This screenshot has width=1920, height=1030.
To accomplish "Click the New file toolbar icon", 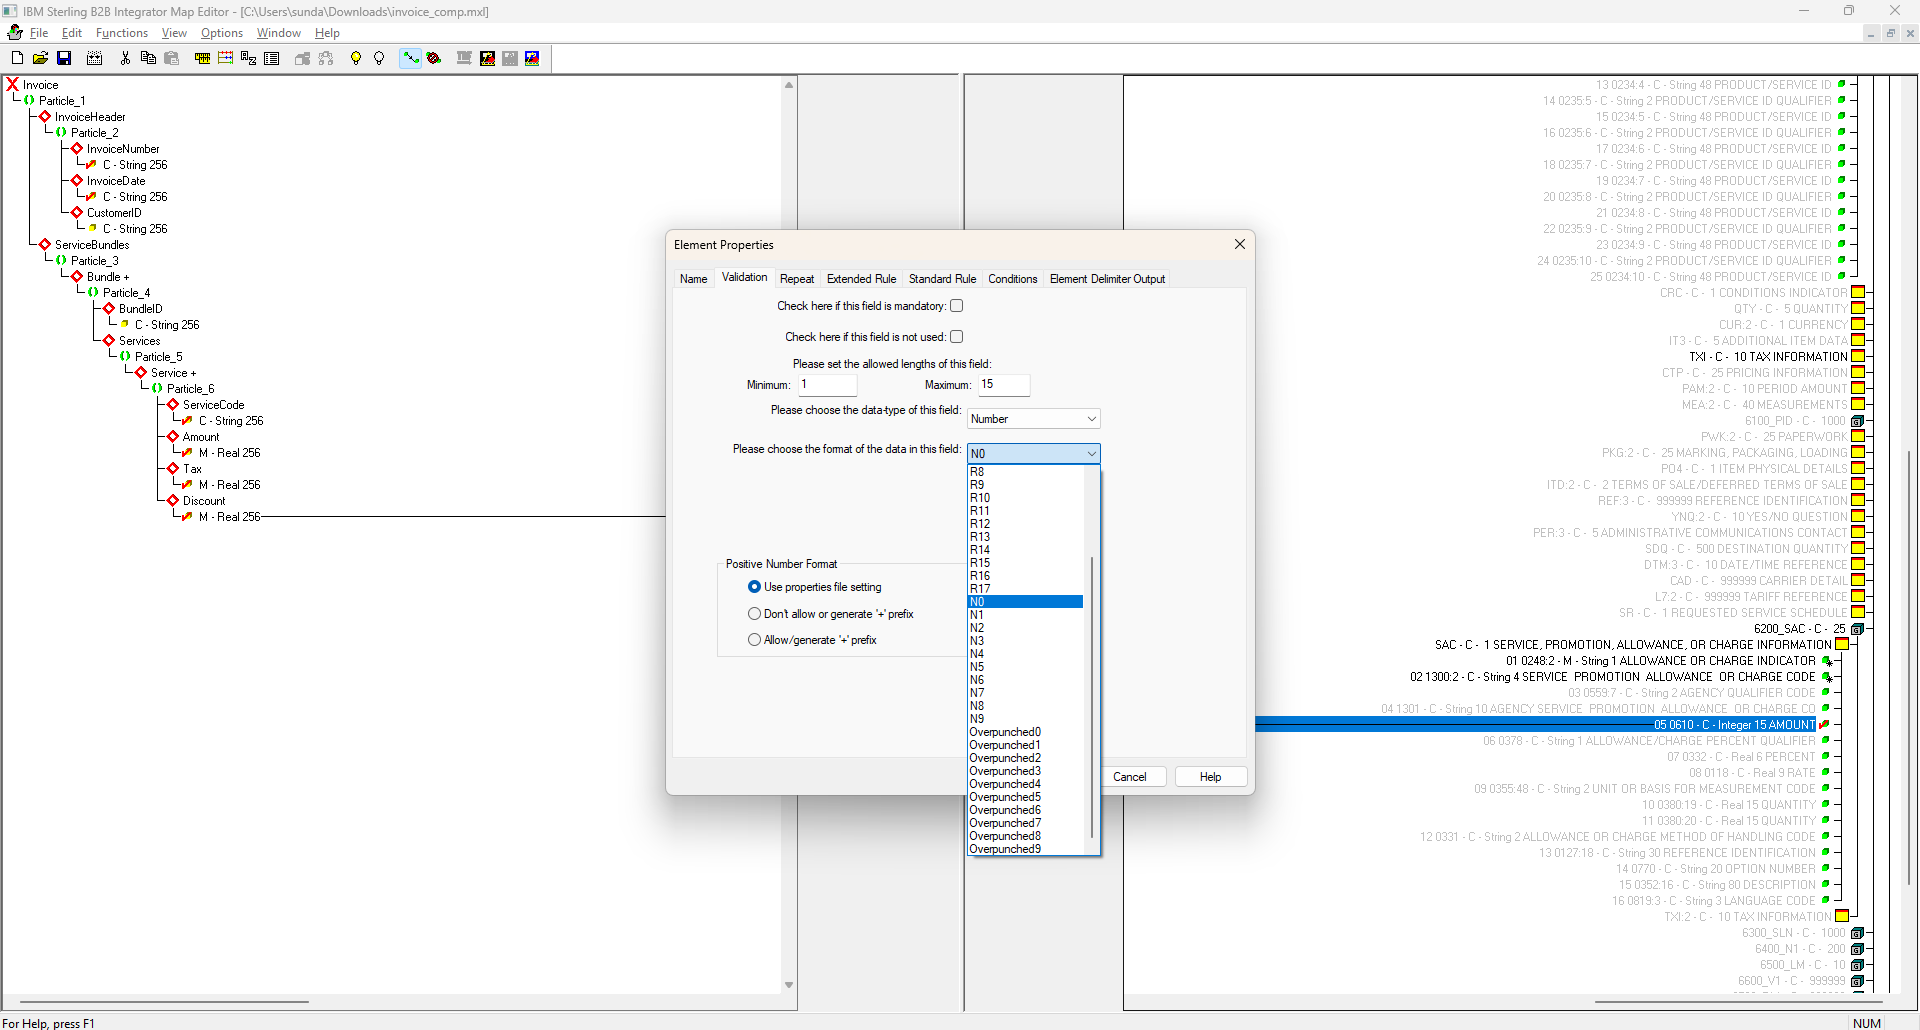I will [x=17, y=58].
